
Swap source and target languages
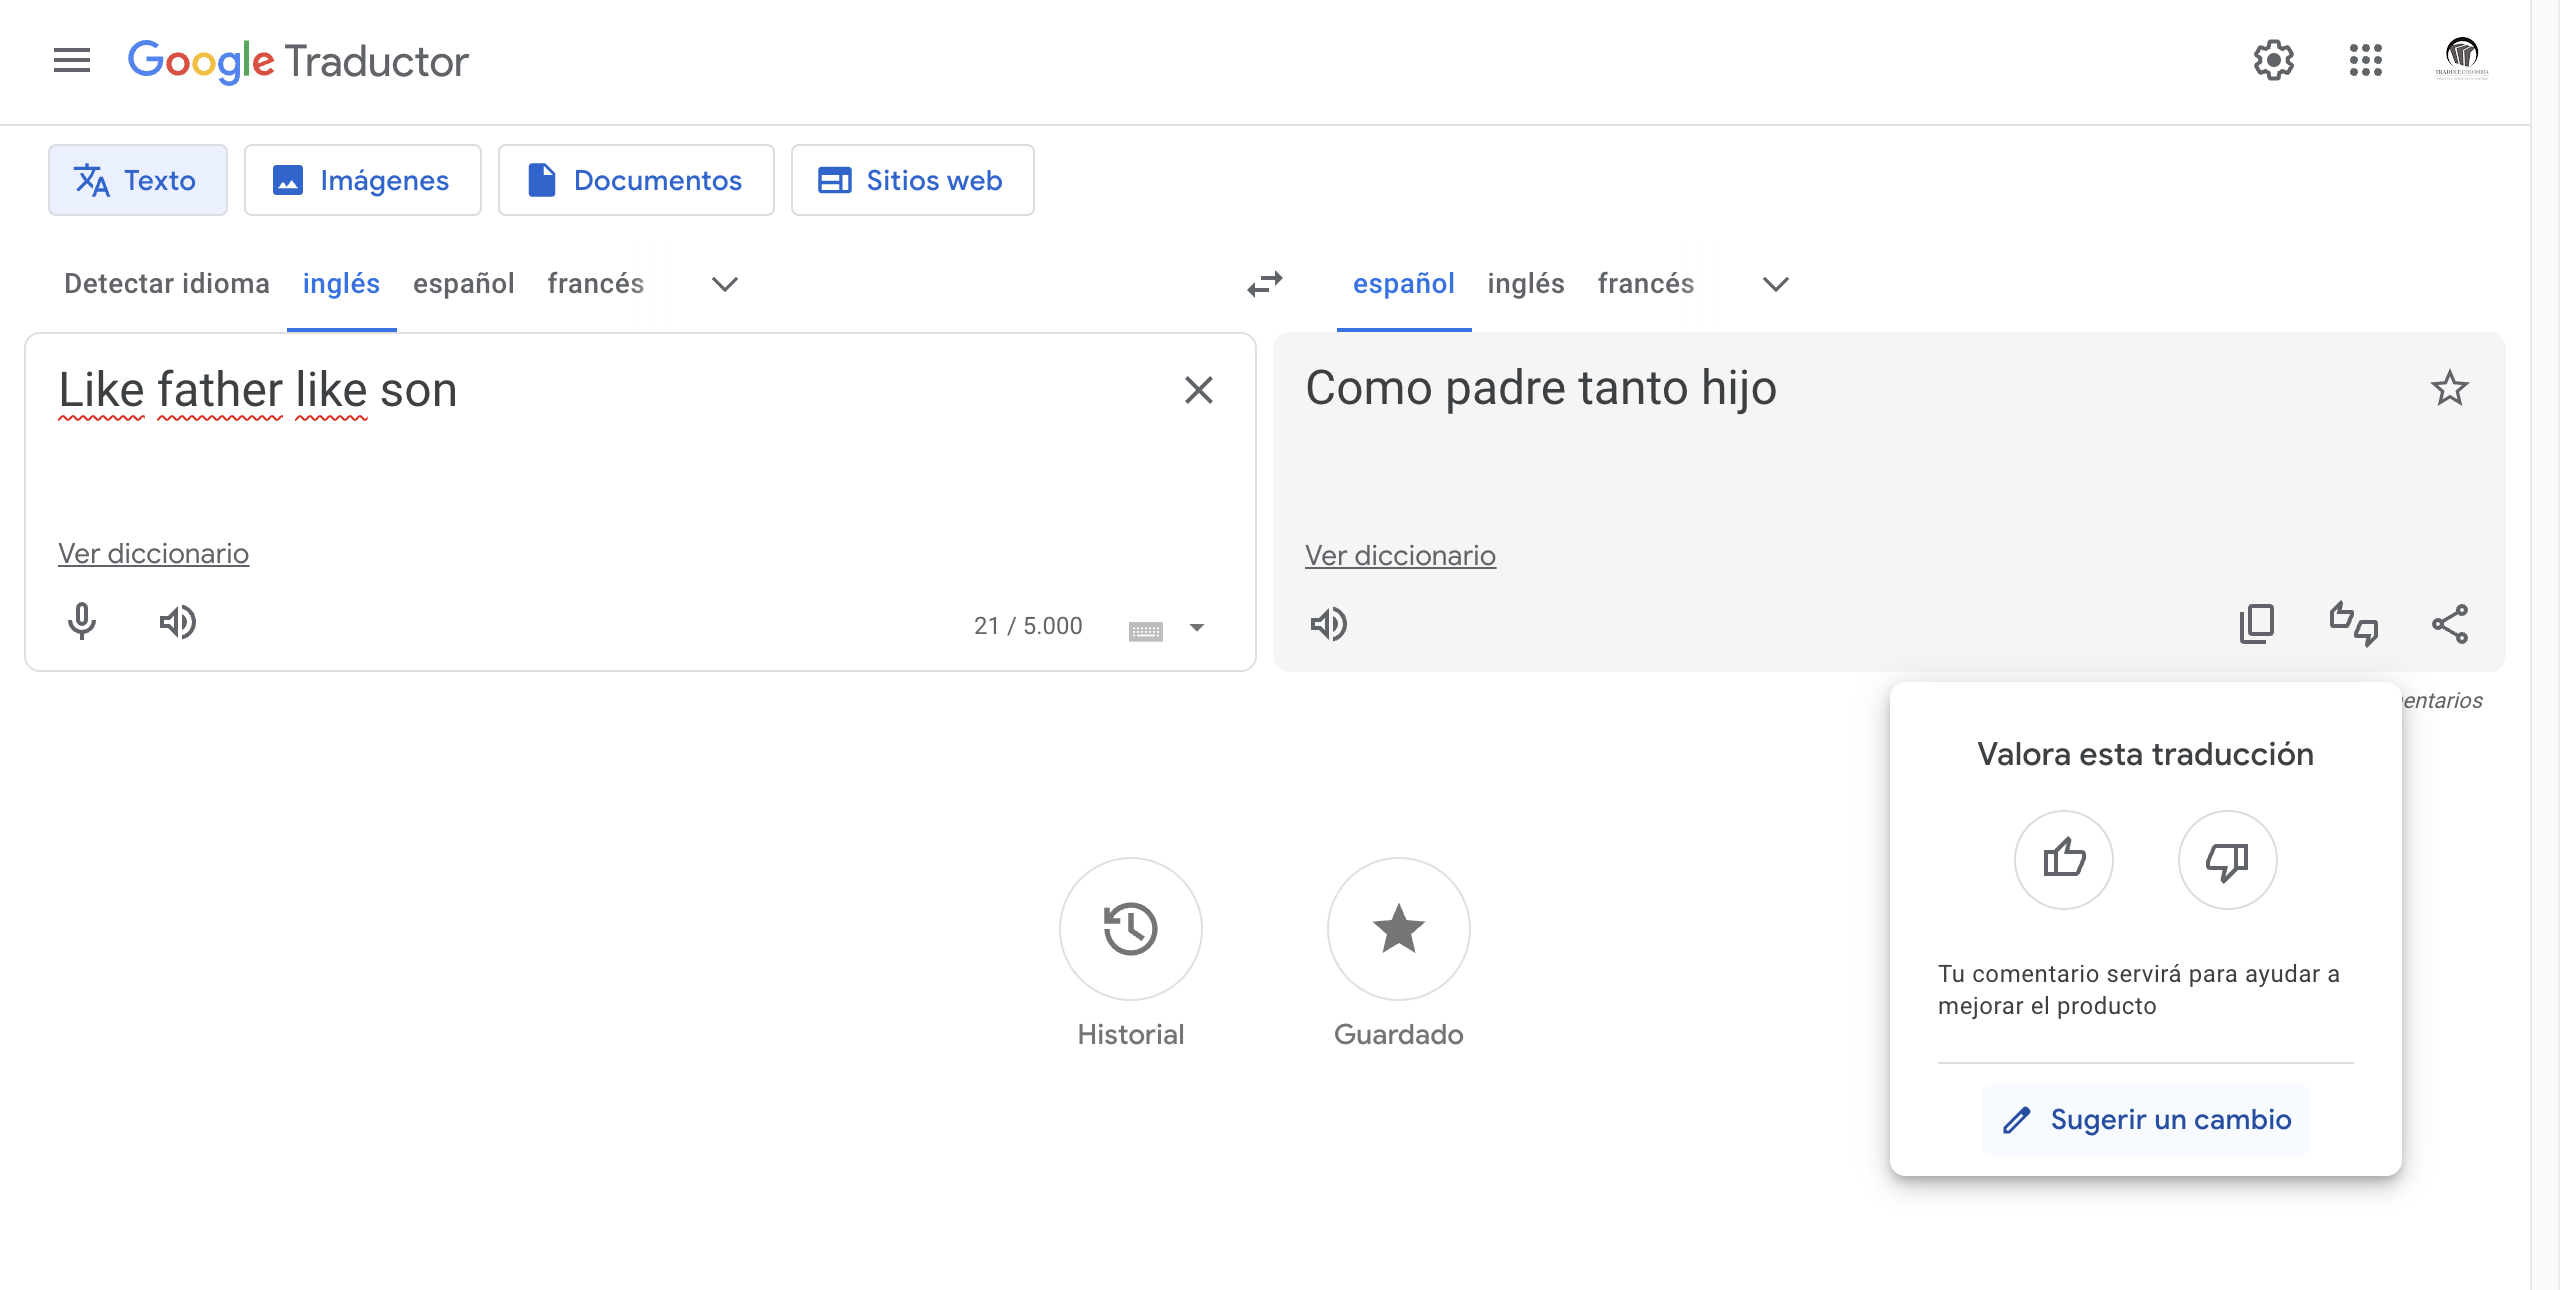click(x=1265, y=285)
